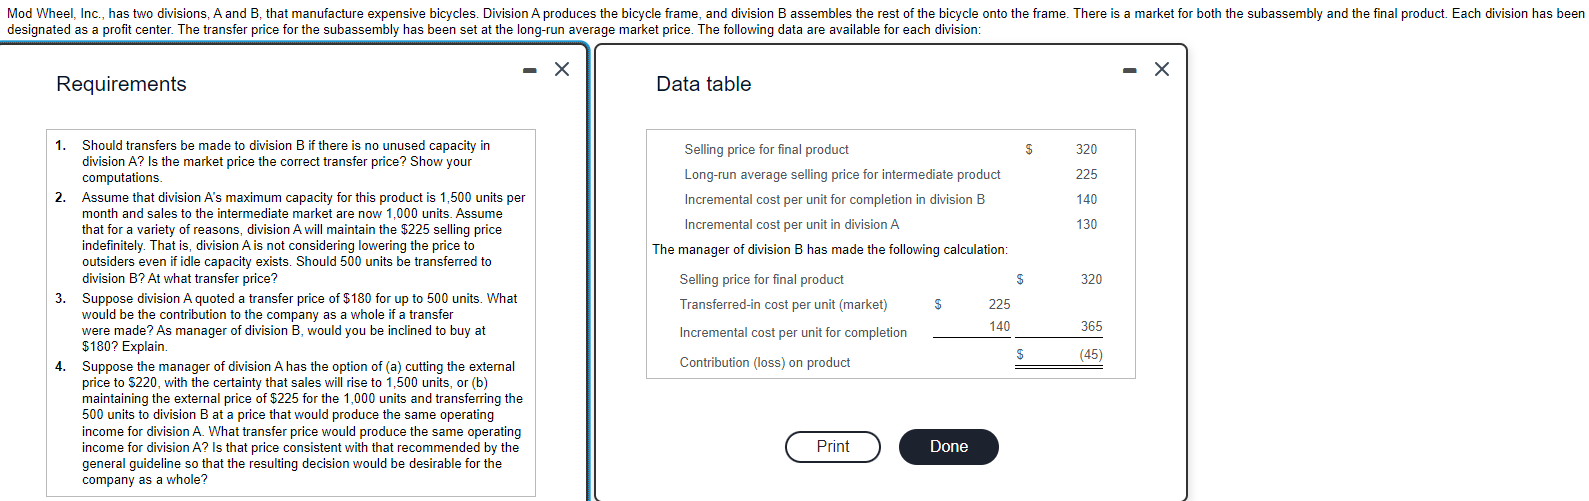Click Contribution (loss) on product label
1589x501 pixels.
(764, 362)
